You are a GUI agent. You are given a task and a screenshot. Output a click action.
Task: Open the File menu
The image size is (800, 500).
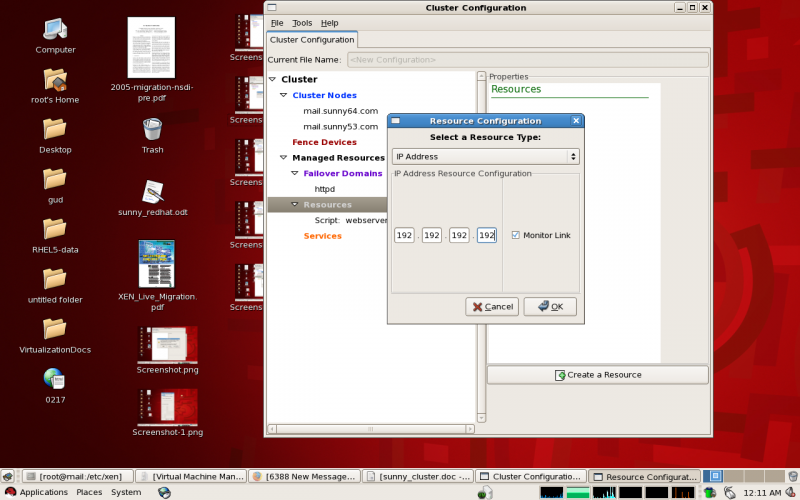point(277,23)
